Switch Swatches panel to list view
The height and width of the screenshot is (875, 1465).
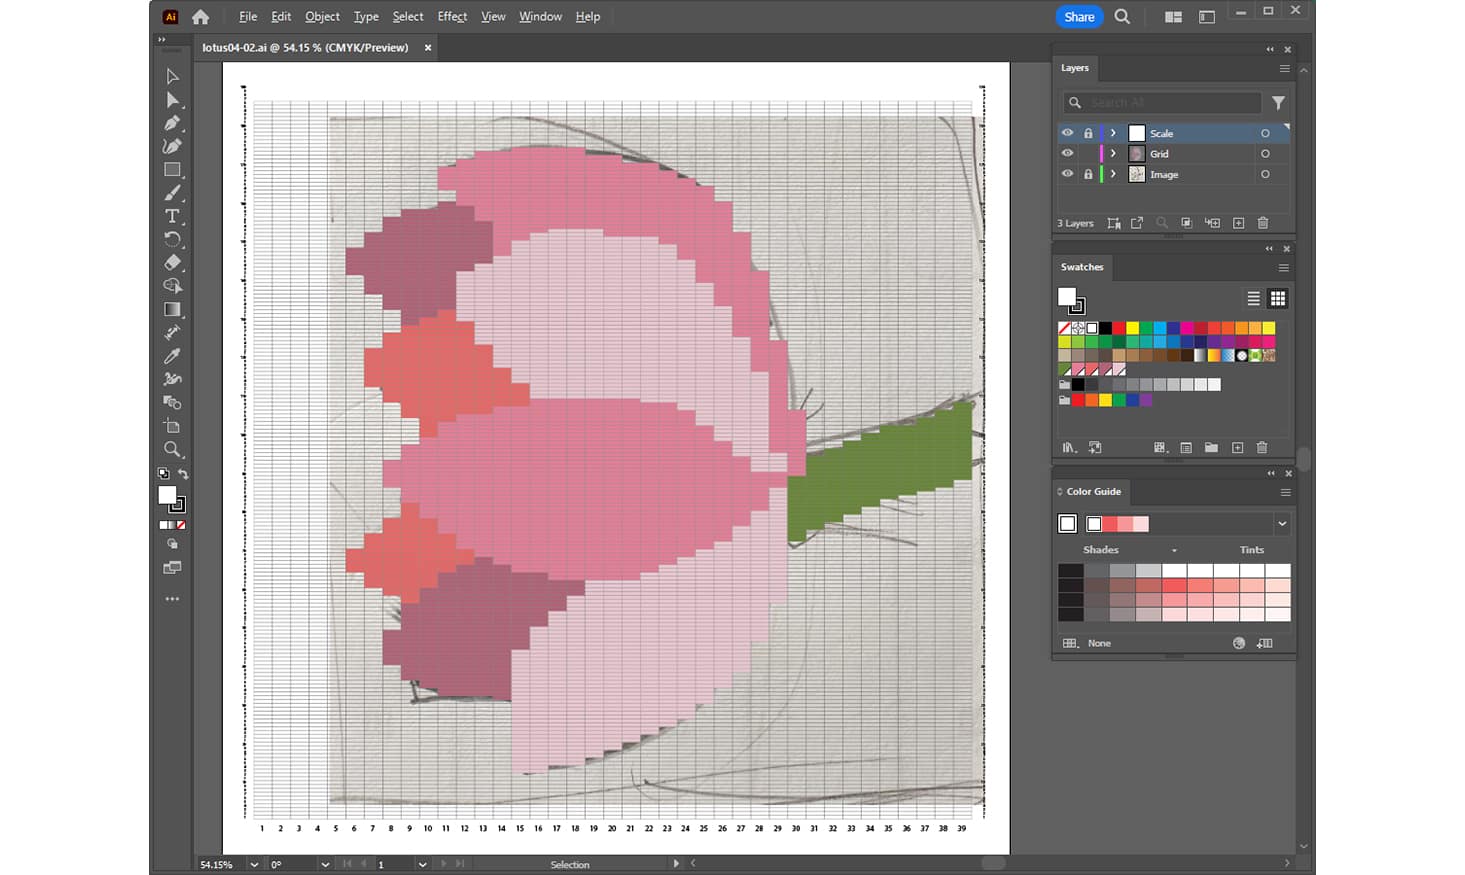click(1253, 299)
